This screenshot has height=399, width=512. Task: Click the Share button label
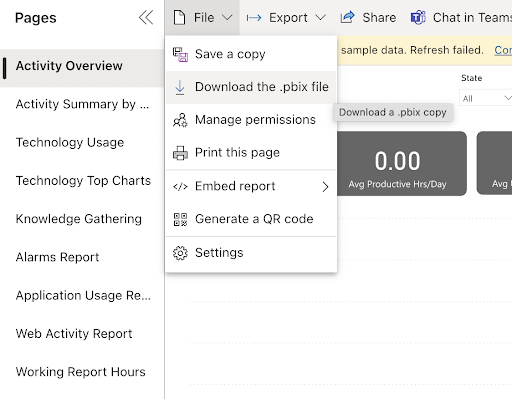379,18
